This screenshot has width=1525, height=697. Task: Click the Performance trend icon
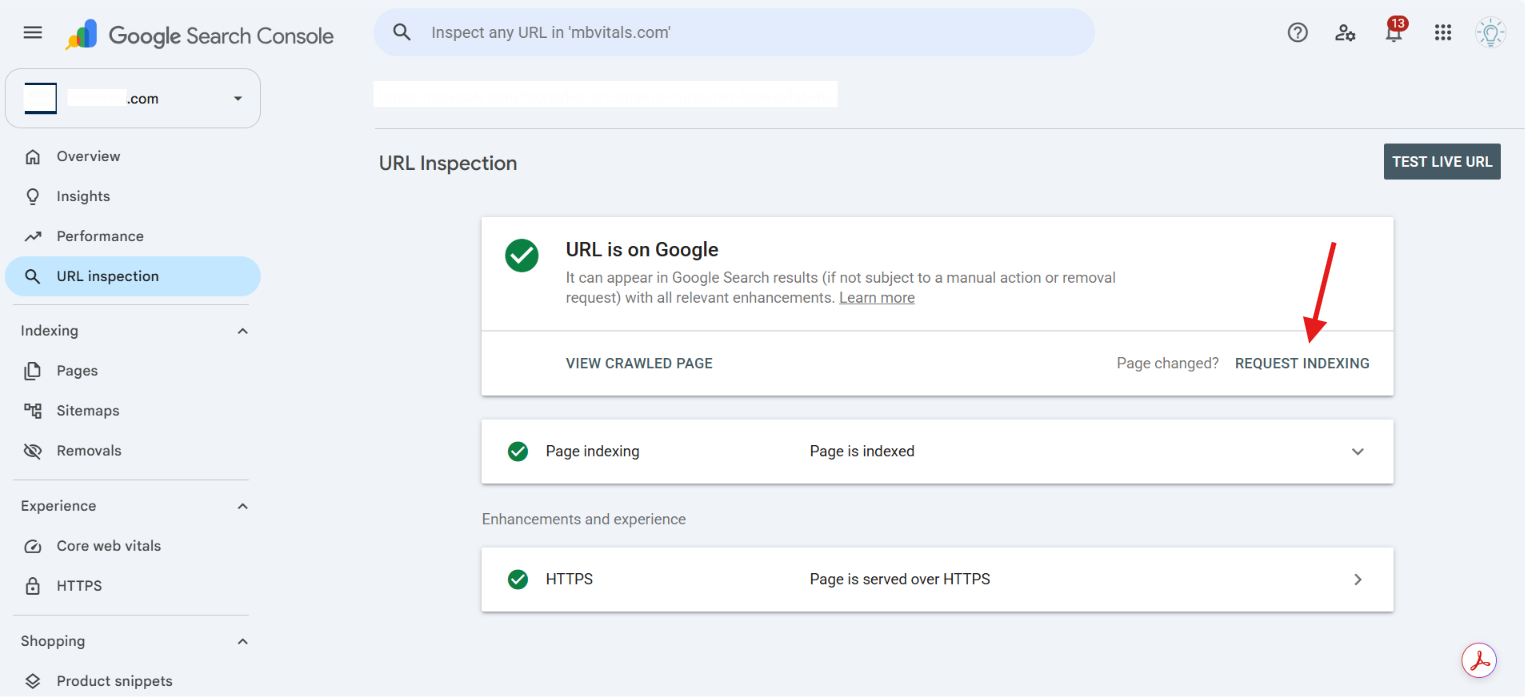point(33,236)
